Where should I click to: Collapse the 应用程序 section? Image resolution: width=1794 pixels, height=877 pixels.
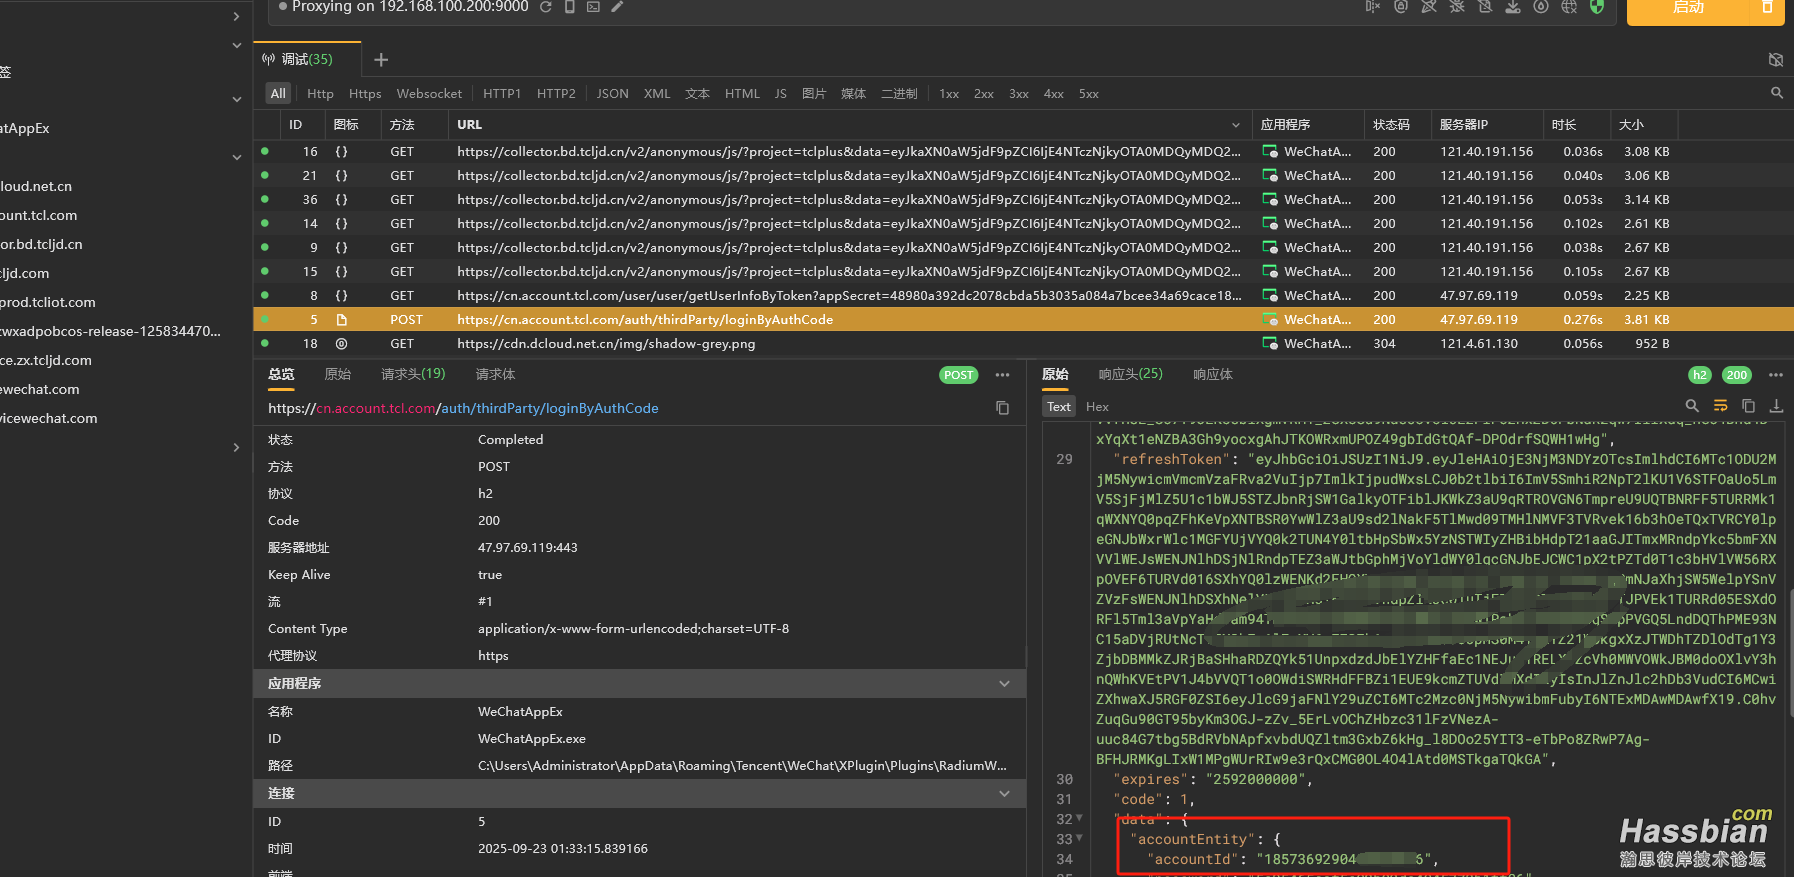tap(1004, 684)
